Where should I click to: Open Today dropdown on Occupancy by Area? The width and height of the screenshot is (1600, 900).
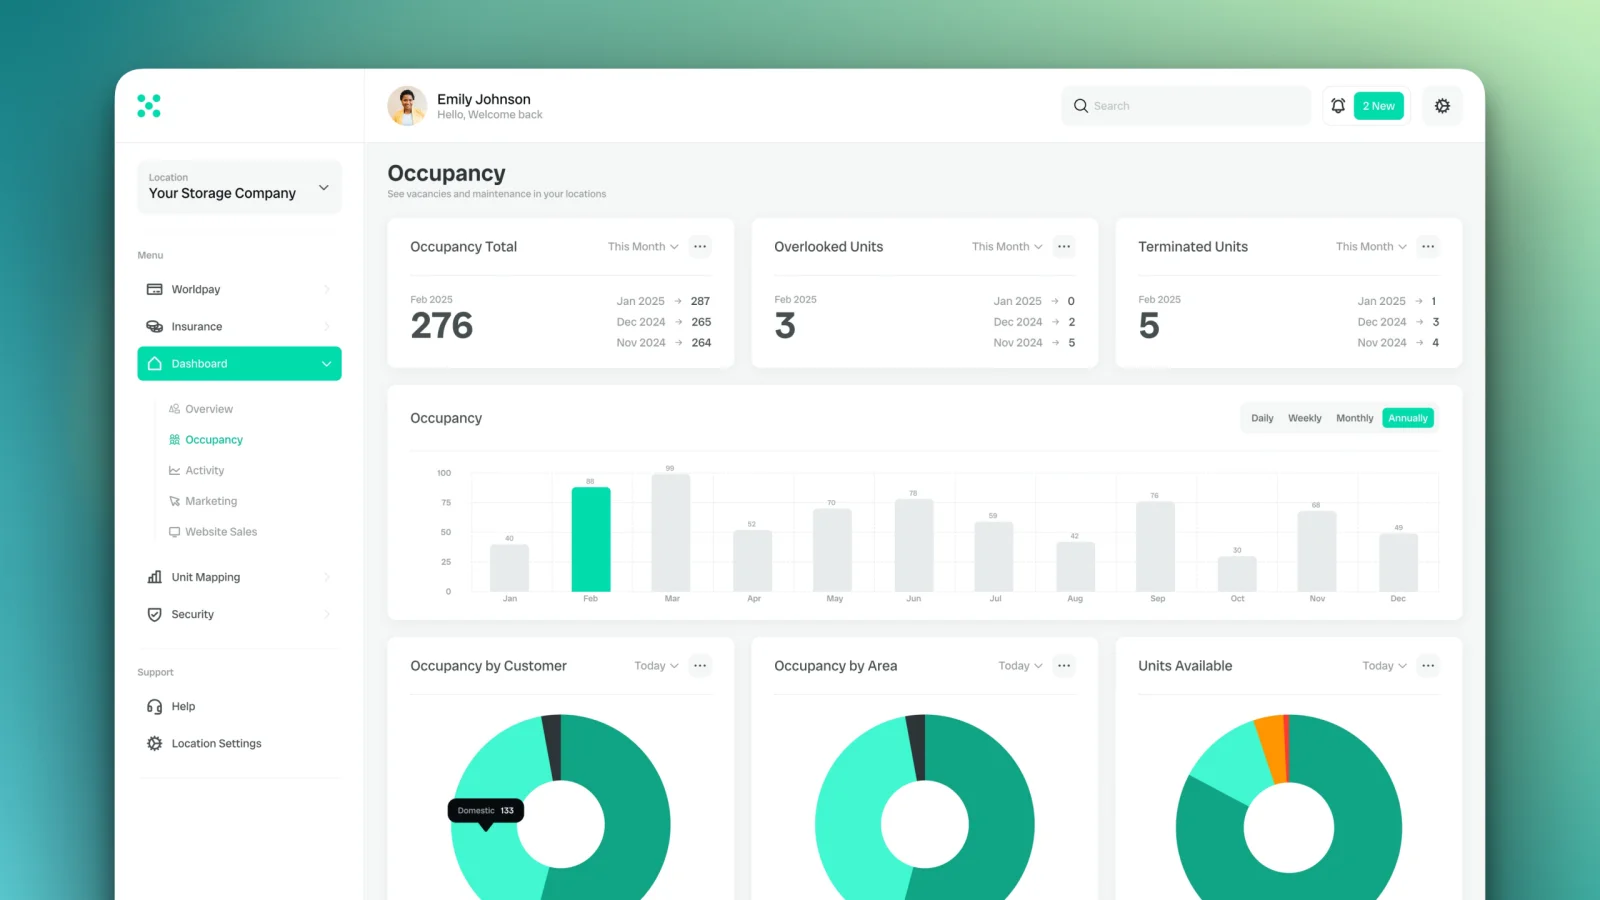click(x=1020, y=666)
